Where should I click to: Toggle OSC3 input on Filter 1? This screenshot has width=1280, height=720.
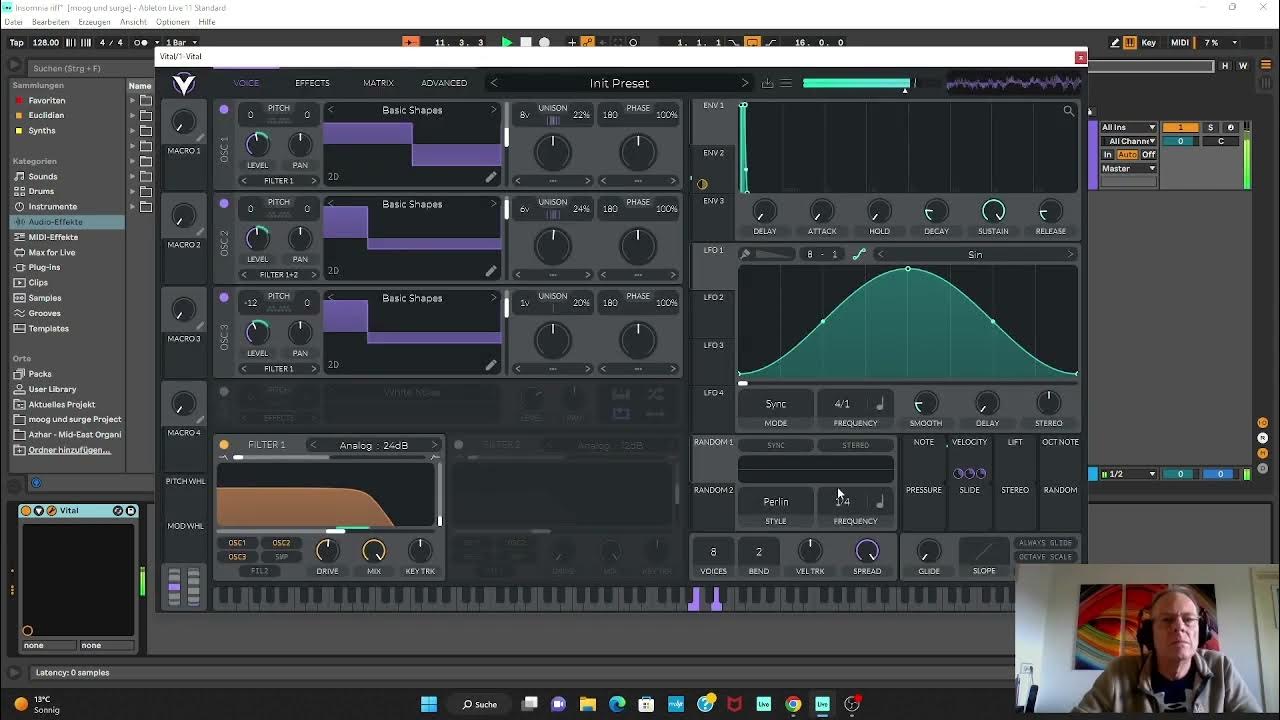[237, 557]
